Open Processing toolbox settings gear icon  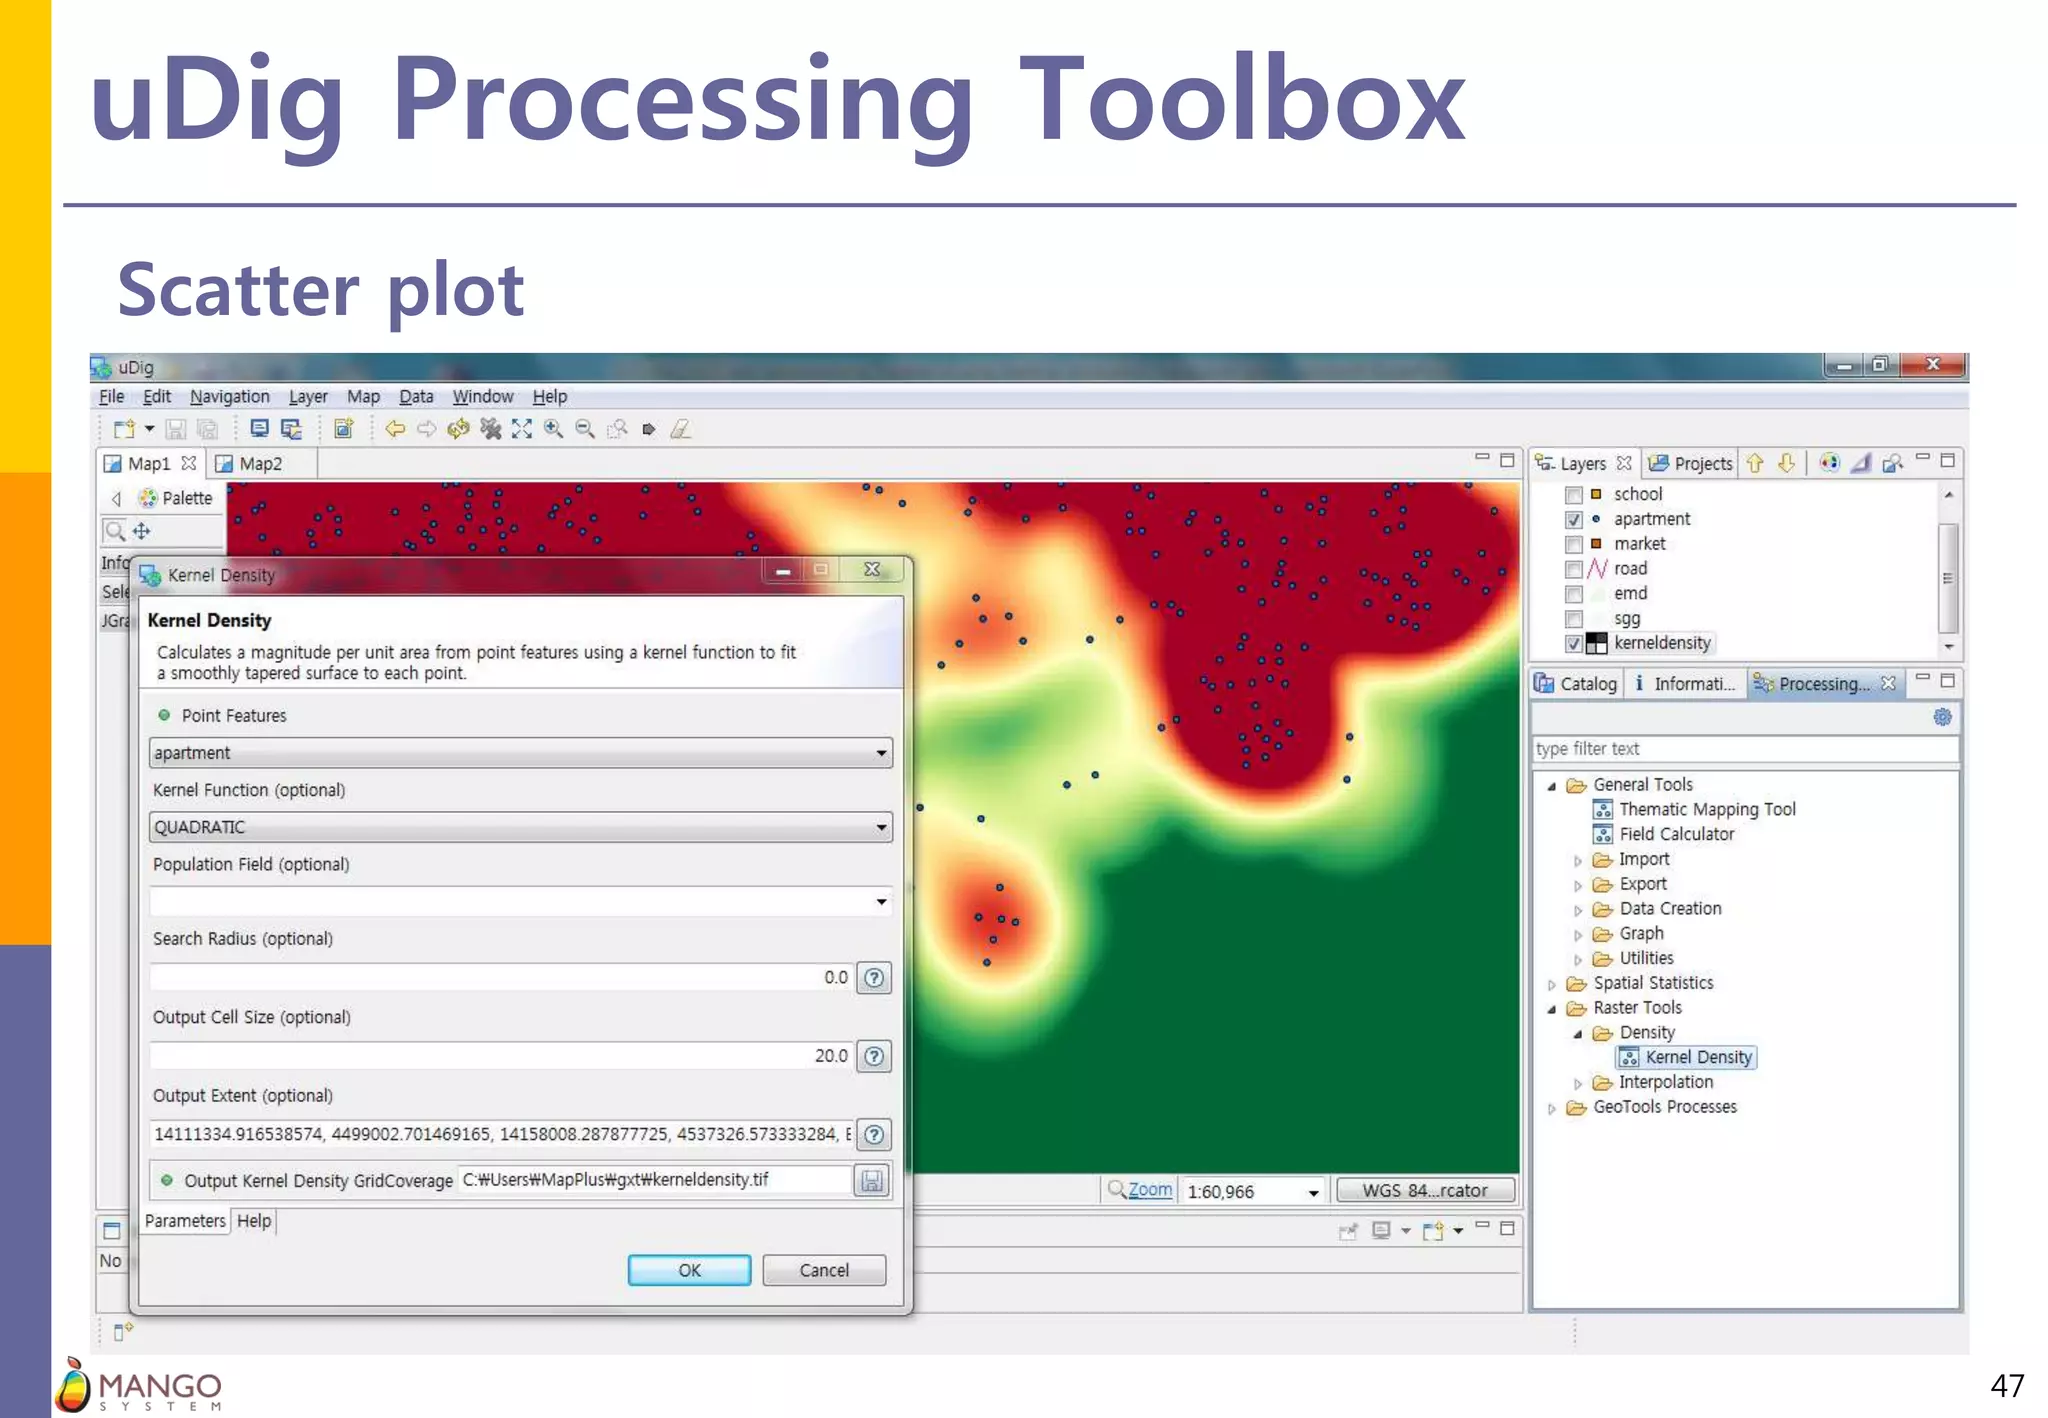click(x=1942, y=716)
